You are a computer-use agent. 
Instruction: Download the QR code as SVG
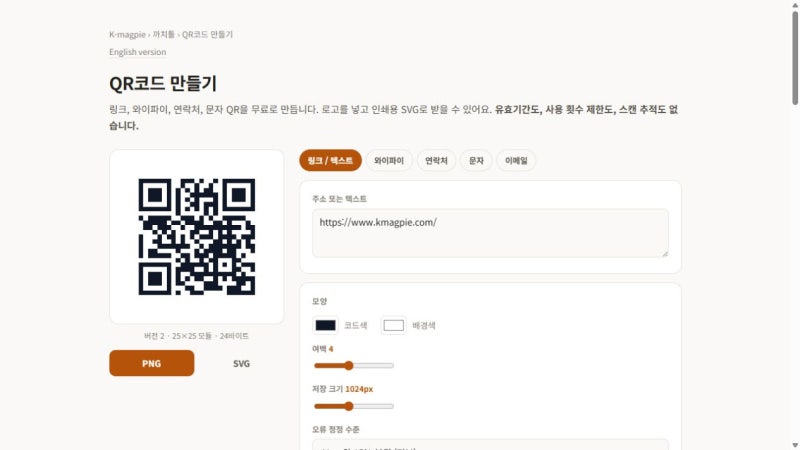pyautogui.click(x=241, y=363)
